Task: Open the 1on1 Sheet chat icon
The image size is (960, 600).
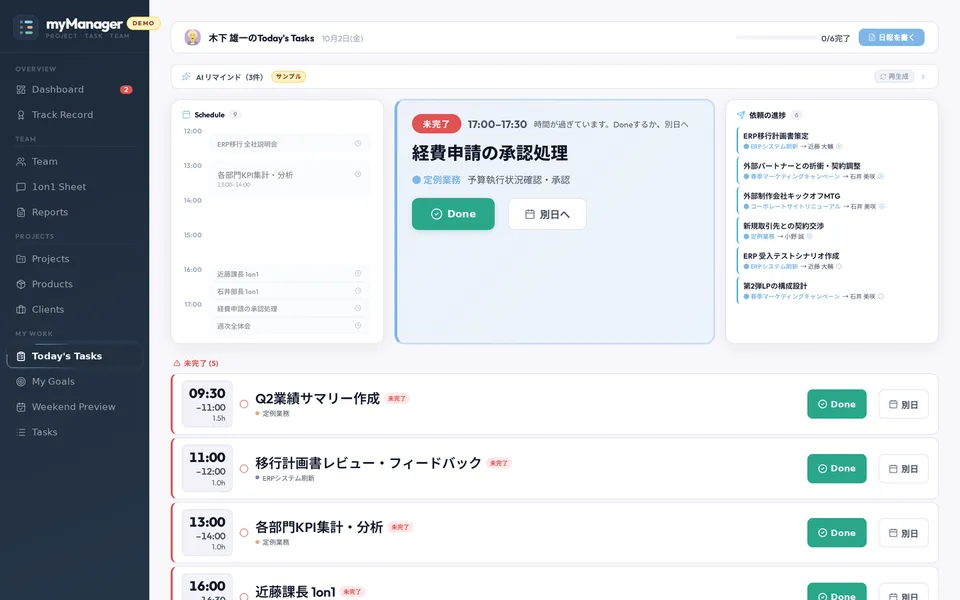Action: tap(21, 187)
